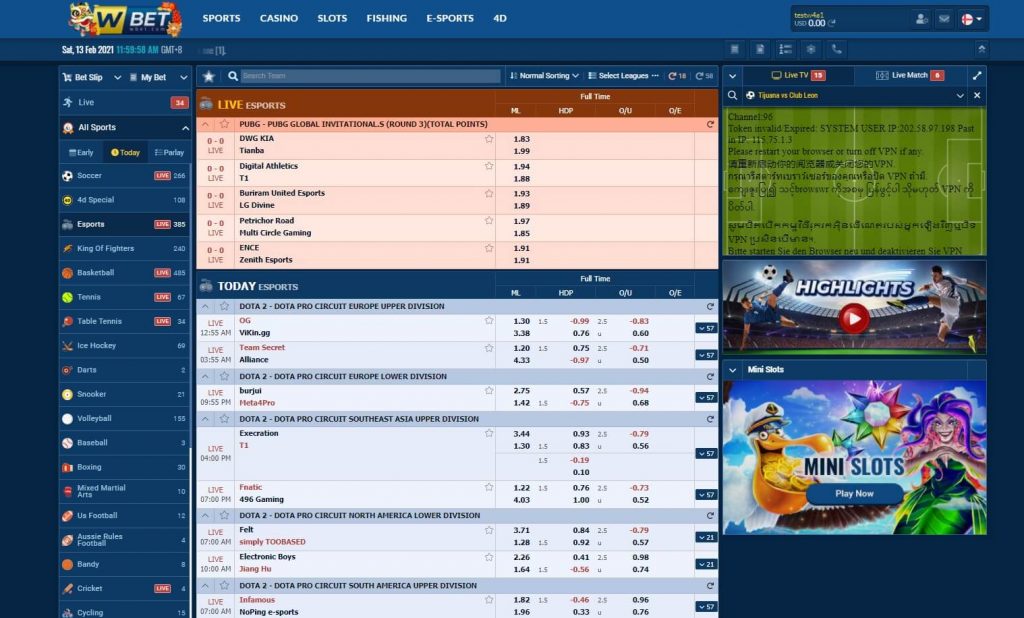
Task: Open the 4D menu
Action: [500, 18]
